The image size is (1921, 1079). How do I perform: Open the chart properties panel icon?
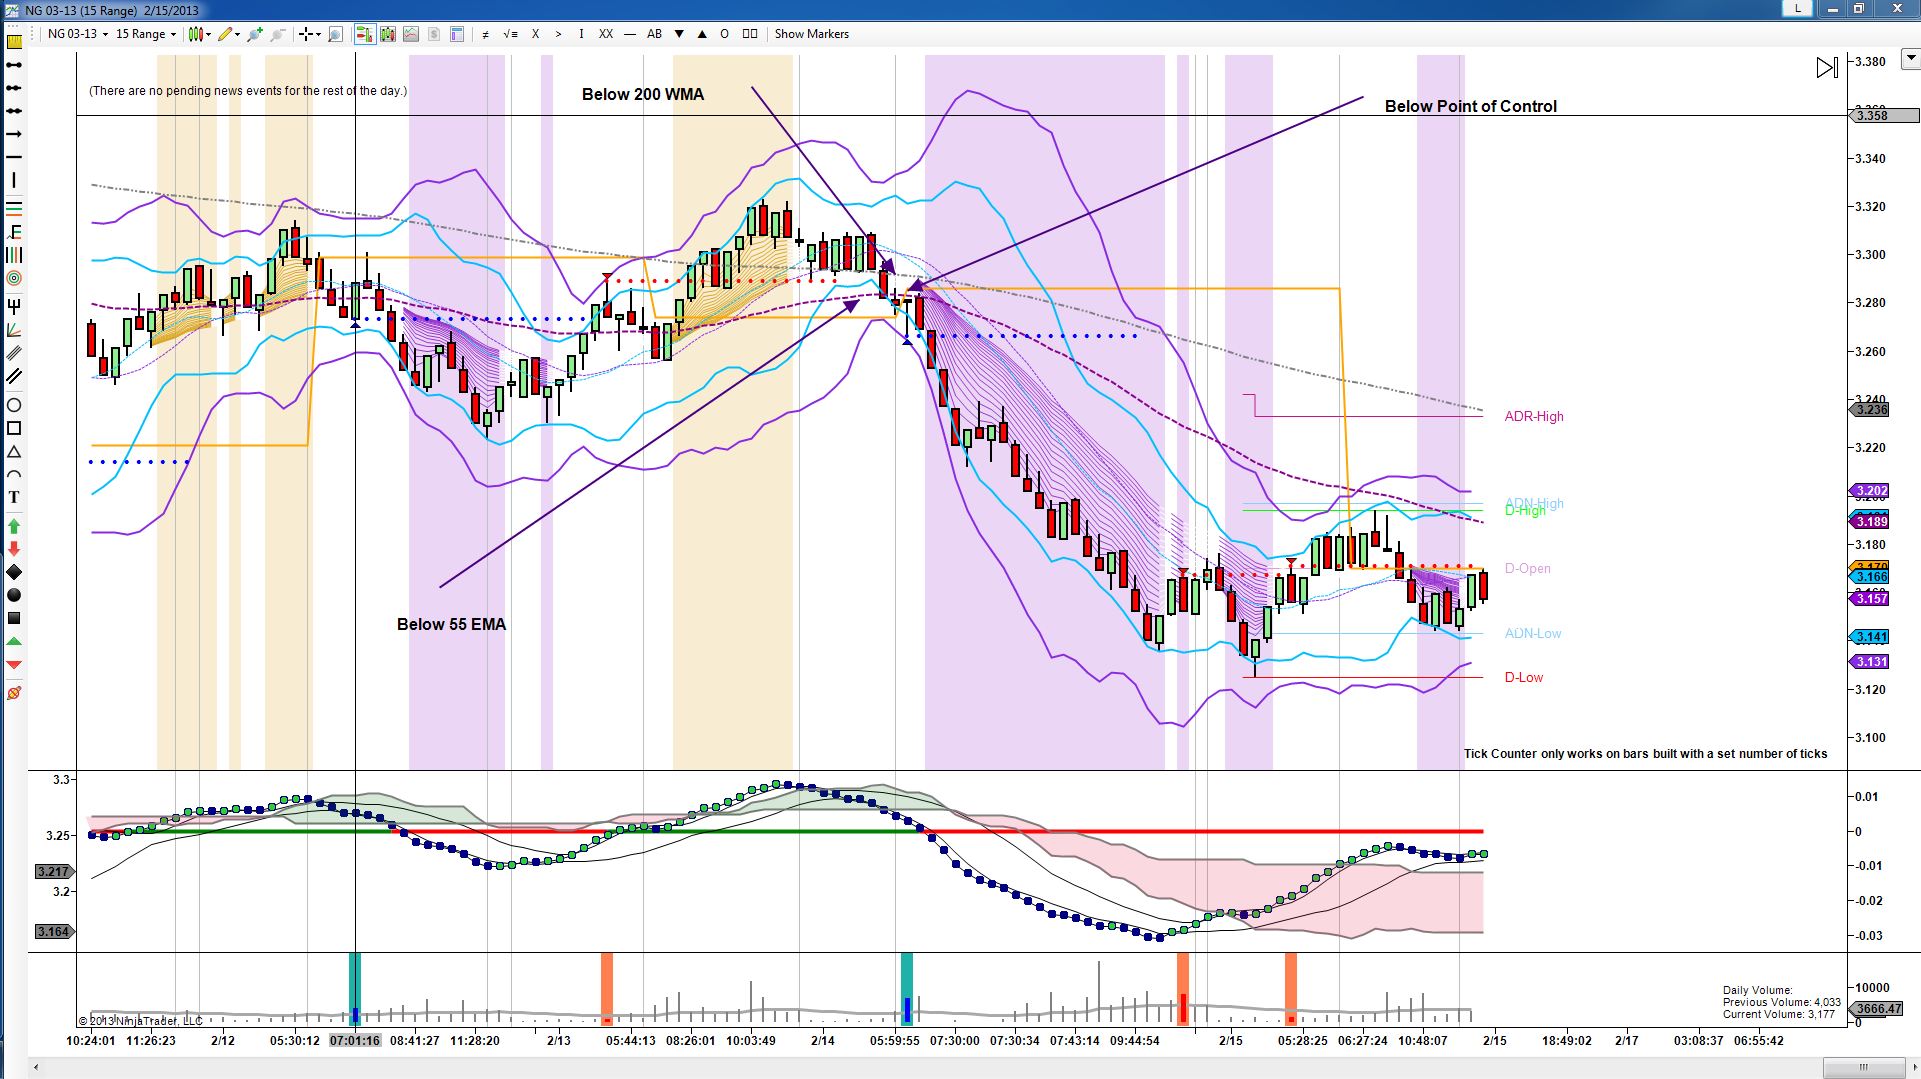coord(457,34)
